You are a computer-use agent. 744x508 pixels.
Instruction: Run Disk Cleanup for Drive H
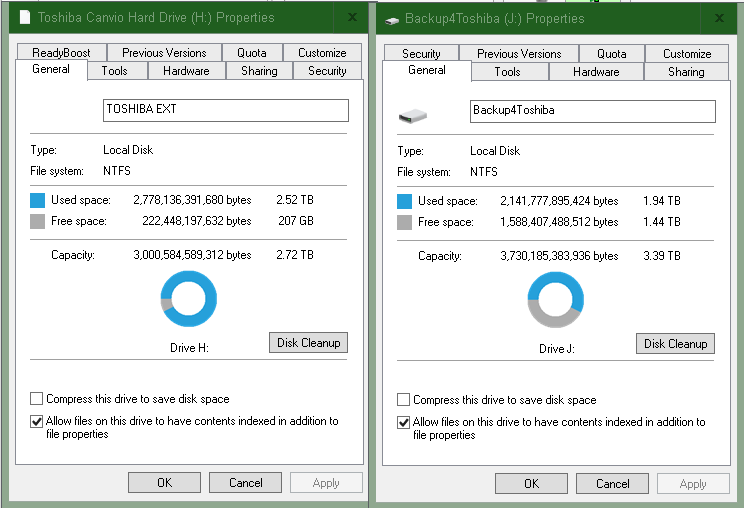tap(308, 342)
